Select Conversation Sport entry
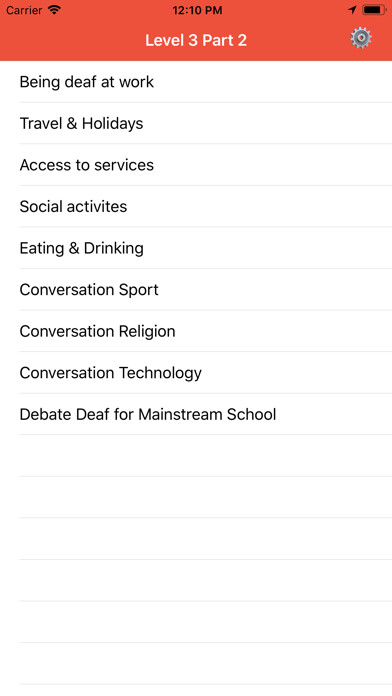The image size is (392, 696). point(196,290)
